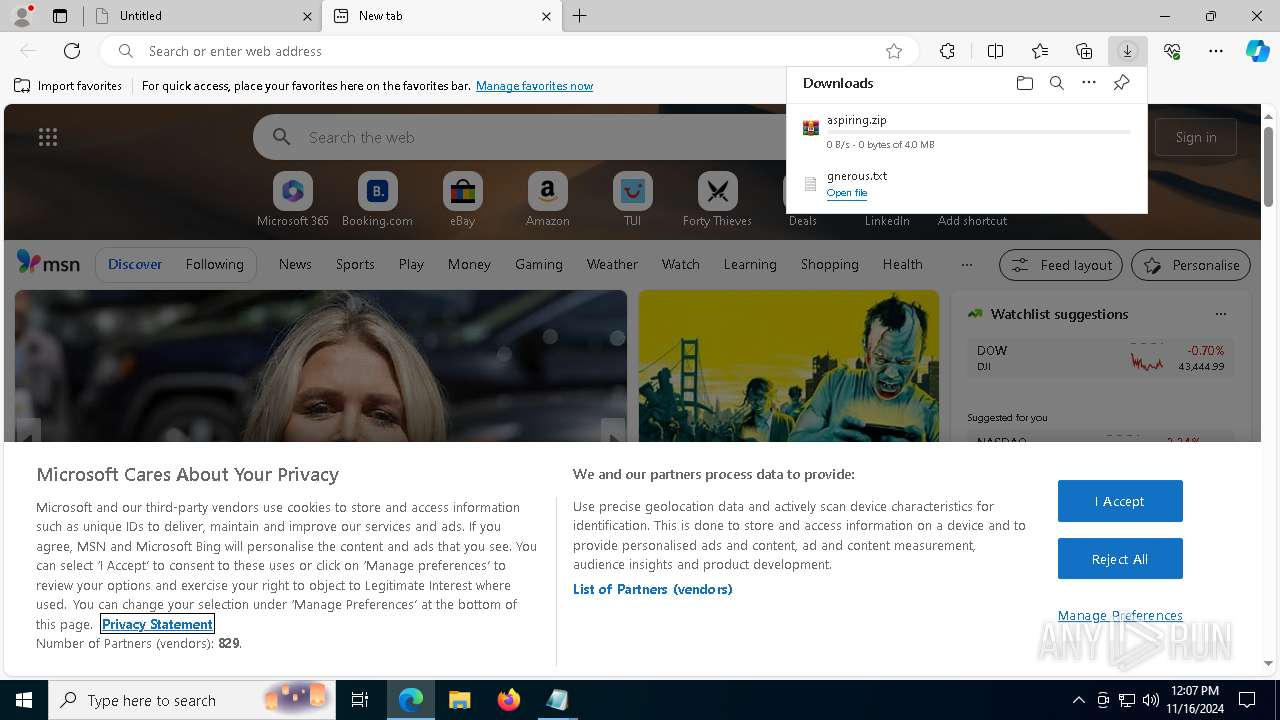The height and width of the screenshot is (720, 1280).
Task: Click Reject All button
Action: tap(1120, 559)
